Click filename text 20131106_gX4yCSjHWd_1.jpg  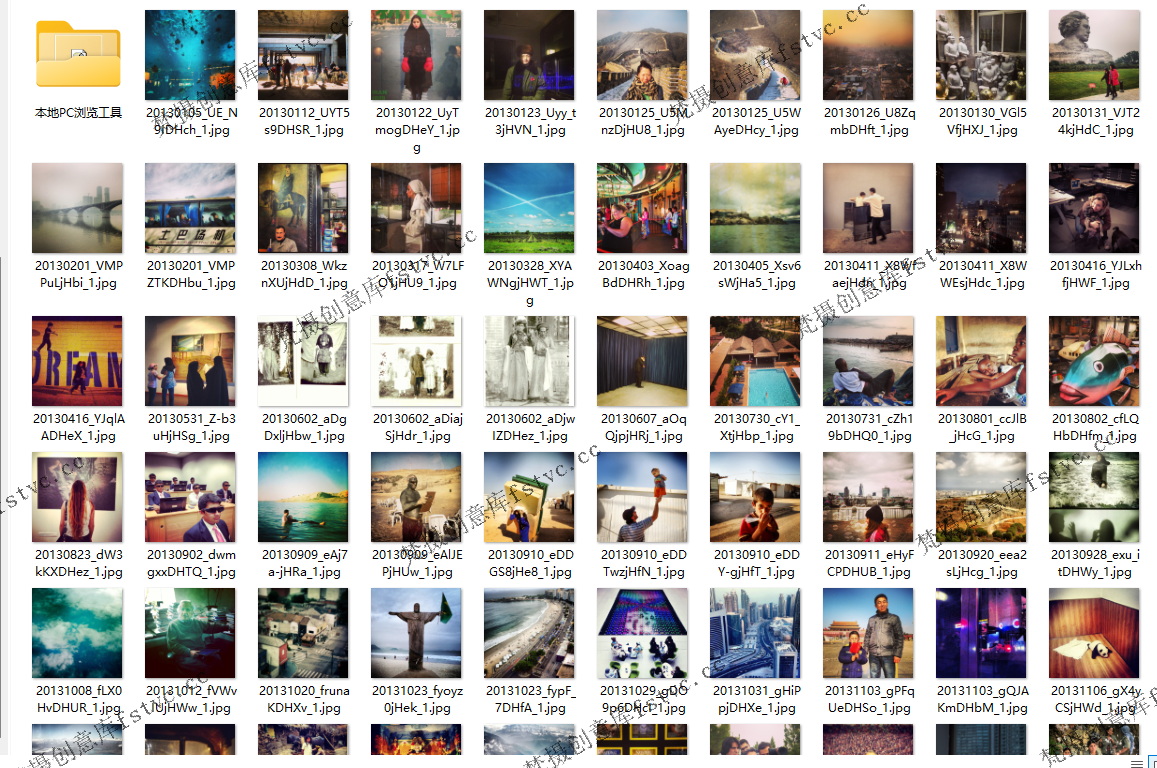[1096, 699]
